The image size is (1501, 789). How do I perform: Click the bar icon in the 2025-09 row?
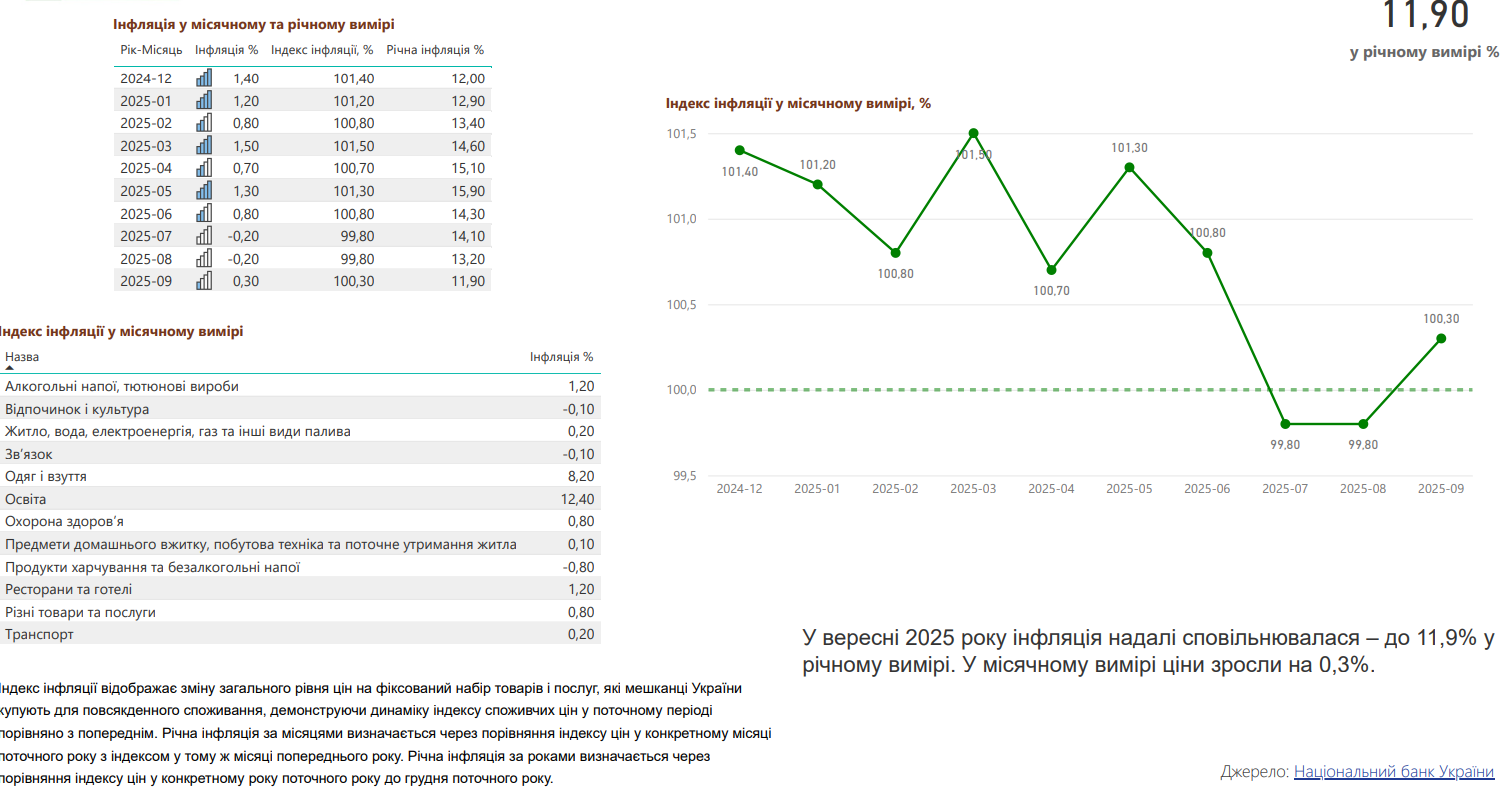pos(204,281)
